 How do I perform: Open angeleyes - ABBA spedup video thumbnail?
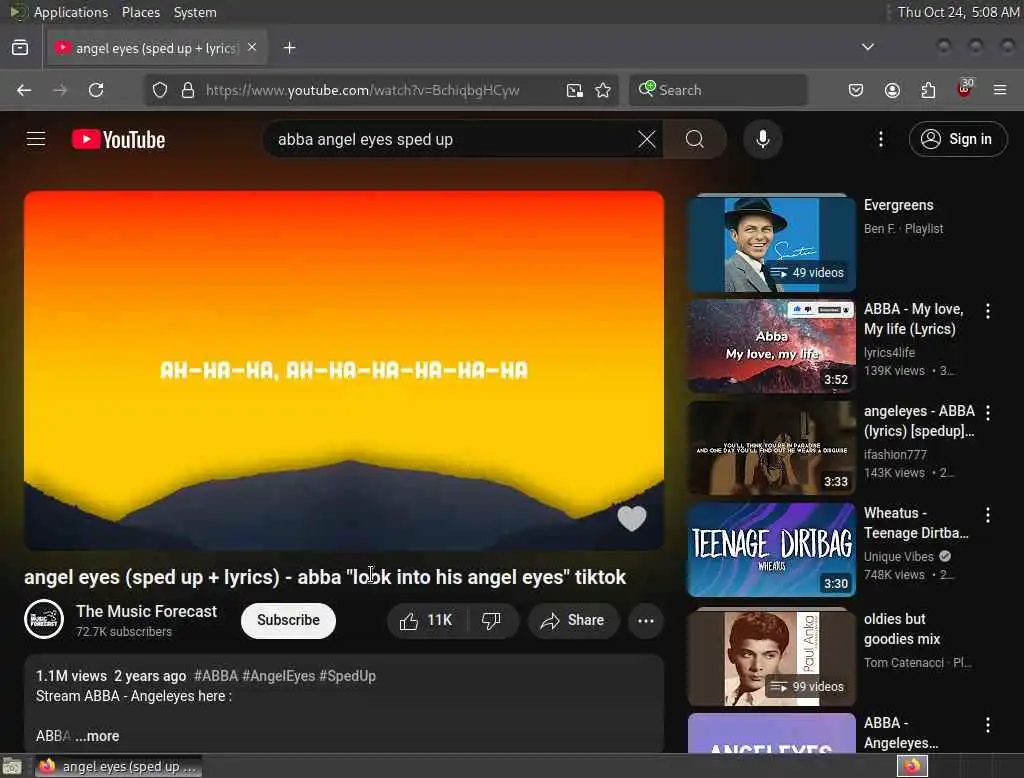point(771,448)
